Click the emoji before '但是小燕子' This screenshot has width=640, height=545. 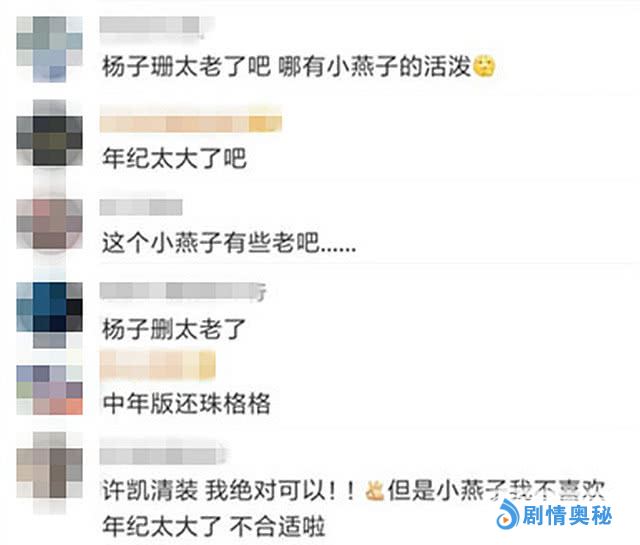pyautogui.click(x=375, y=490)
